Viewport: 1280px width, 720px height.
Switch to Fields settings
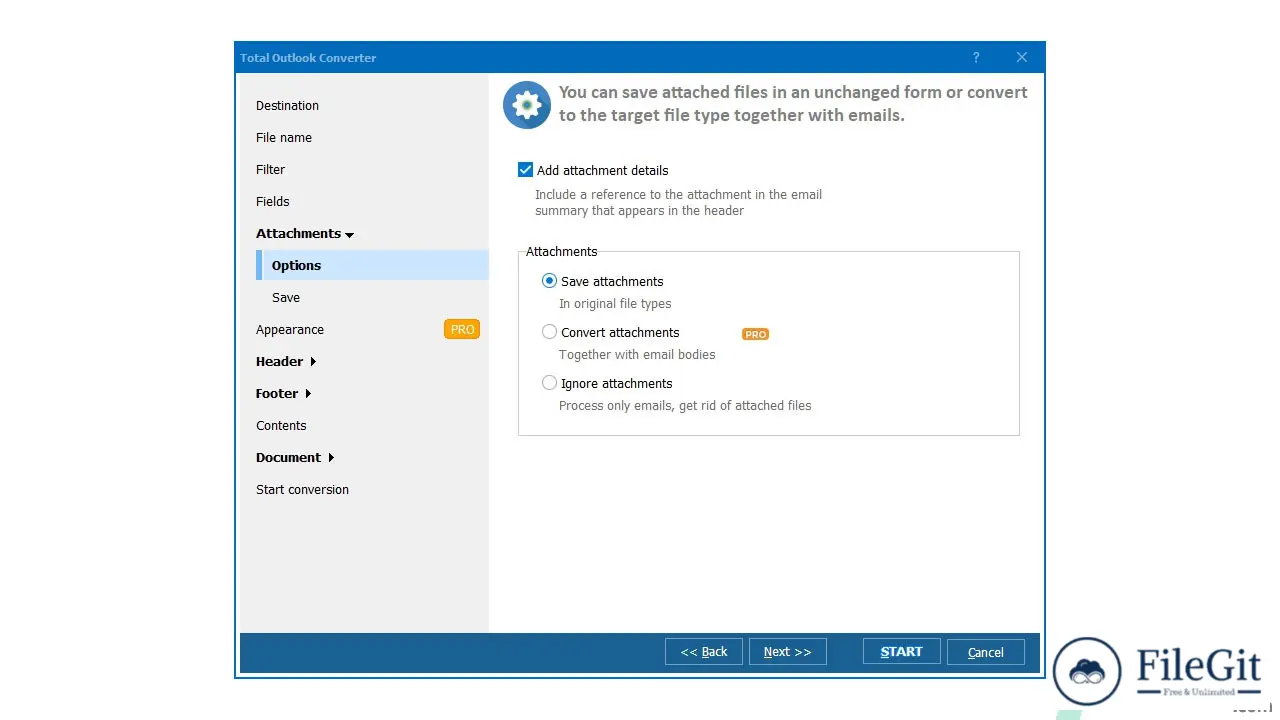[x=272, y=201]
